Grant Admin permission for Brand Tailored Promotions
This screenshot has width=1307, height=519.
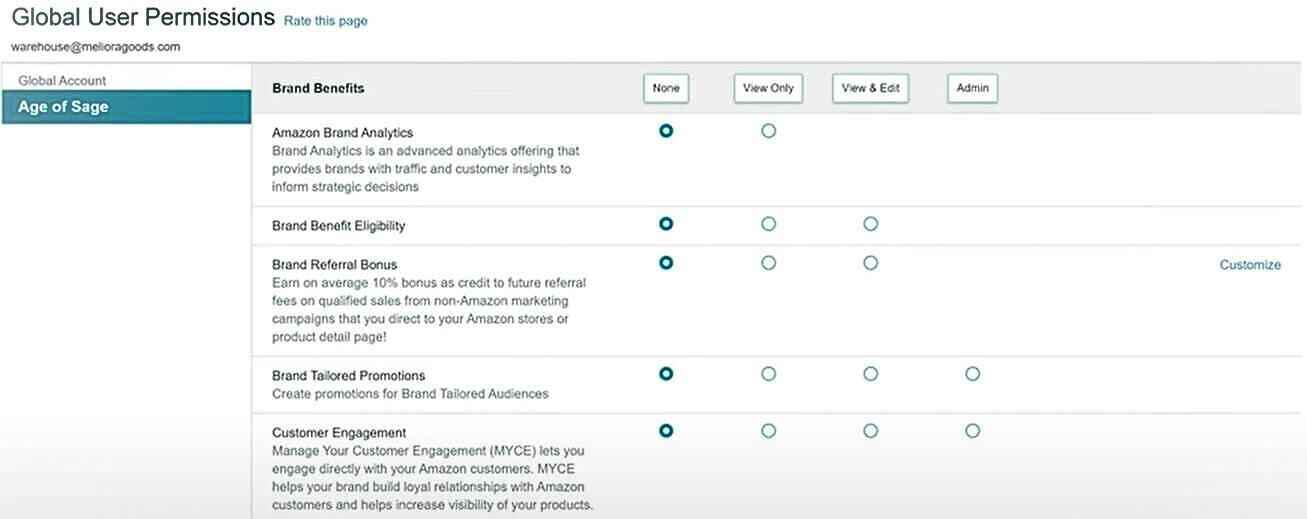[x=972, y=374]
